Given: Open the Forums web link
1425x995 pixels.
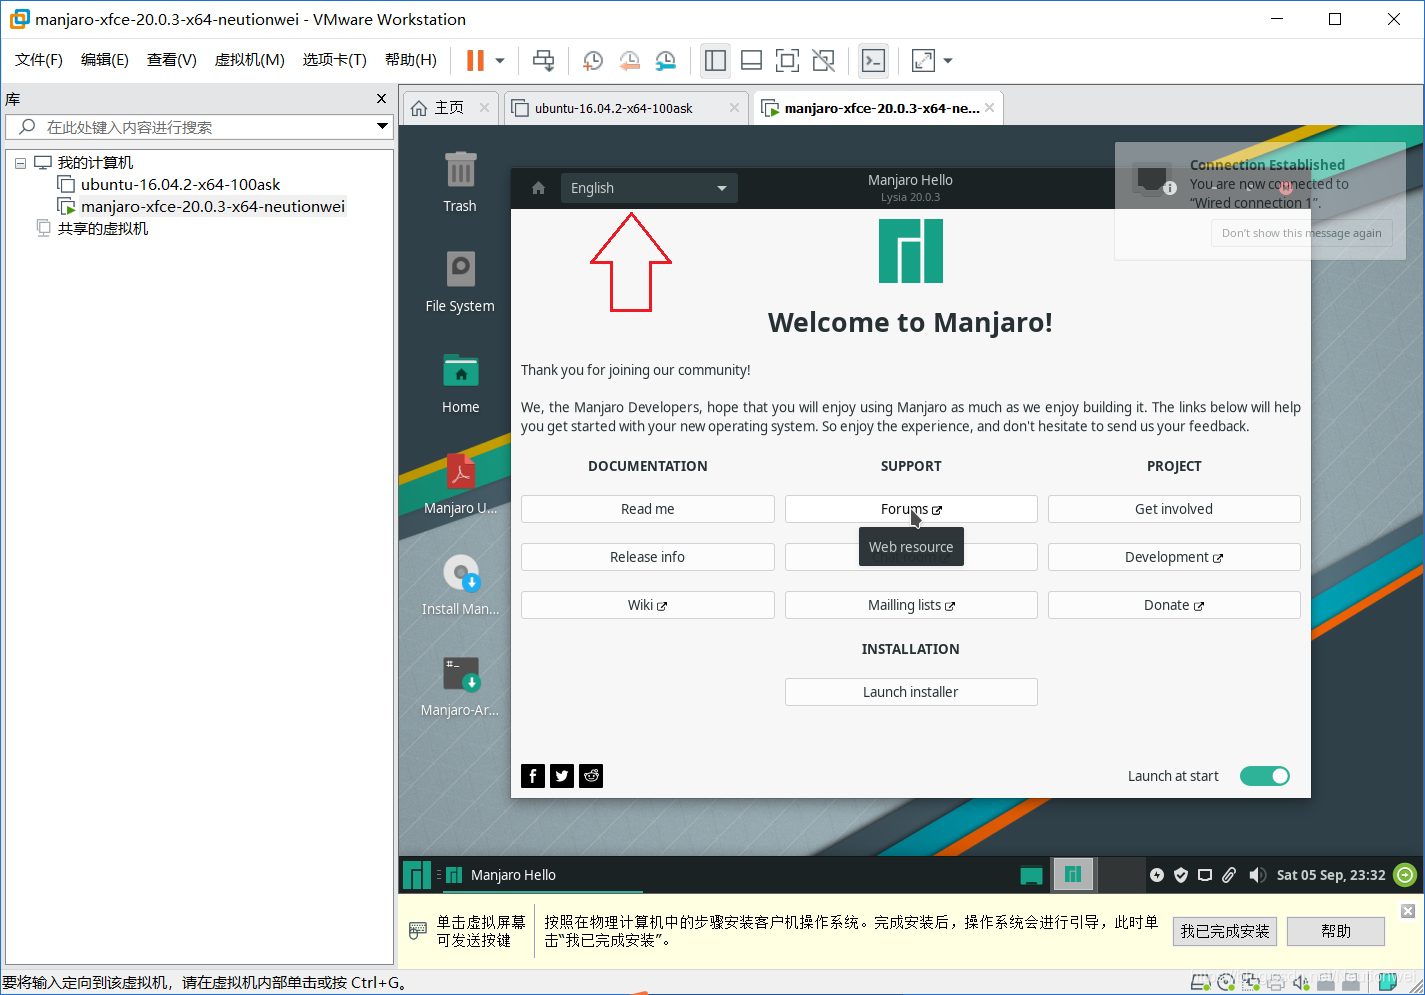Looking at the screenshot, I should [911, 509].
